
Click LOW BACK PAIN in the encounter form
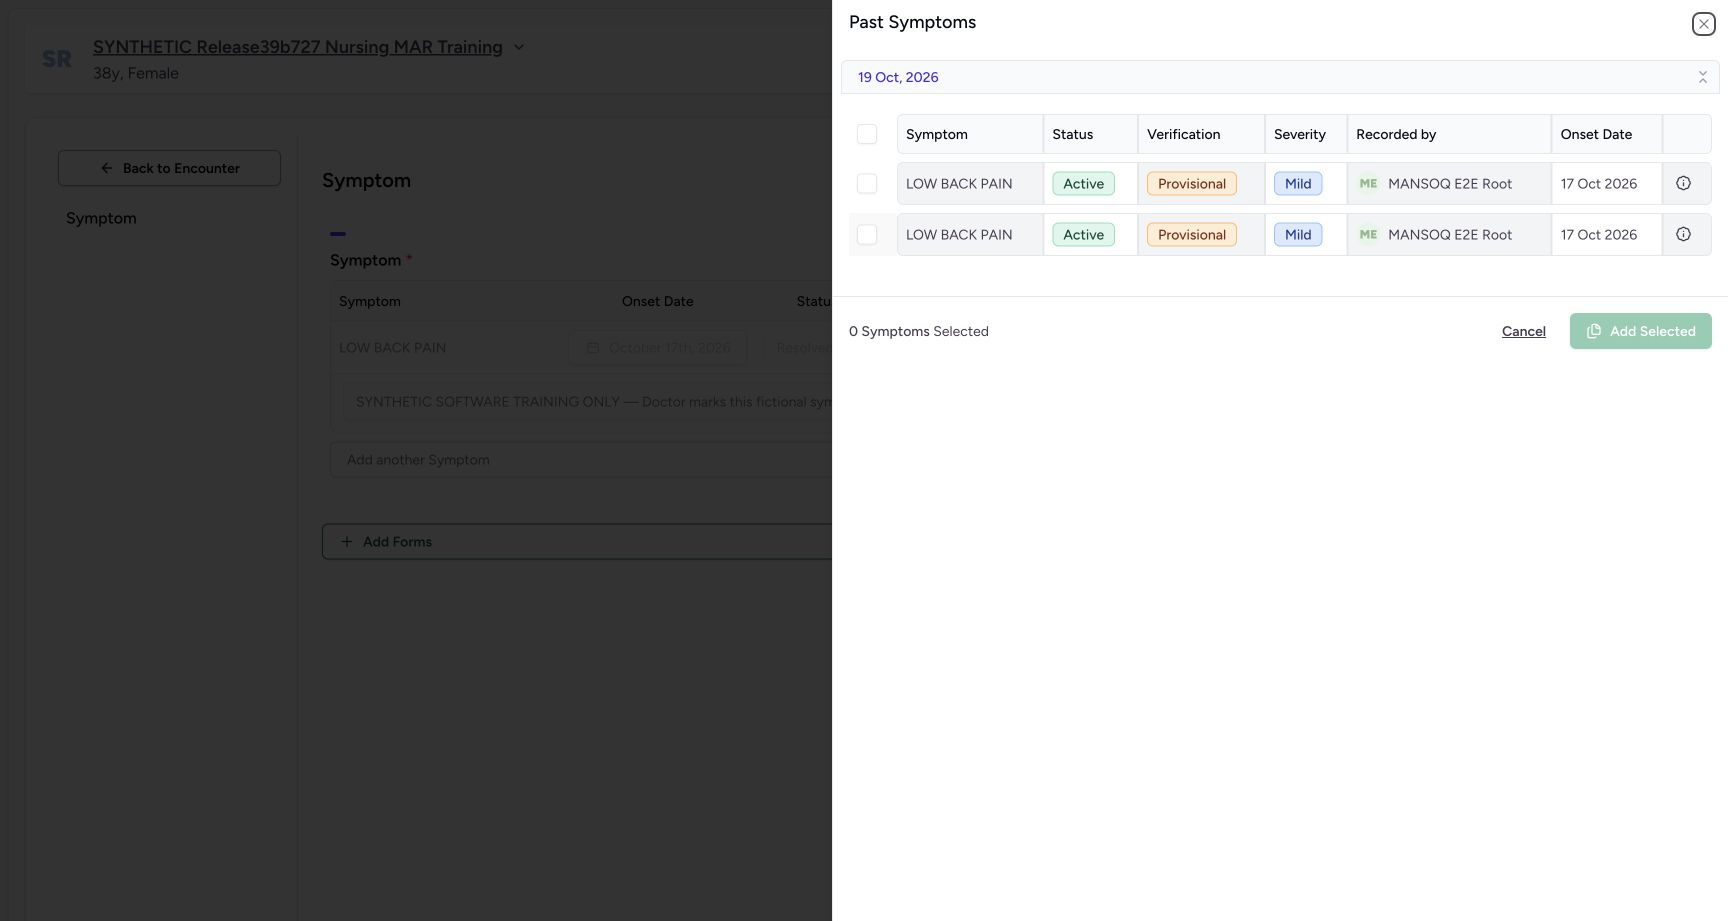coord(392,348)
